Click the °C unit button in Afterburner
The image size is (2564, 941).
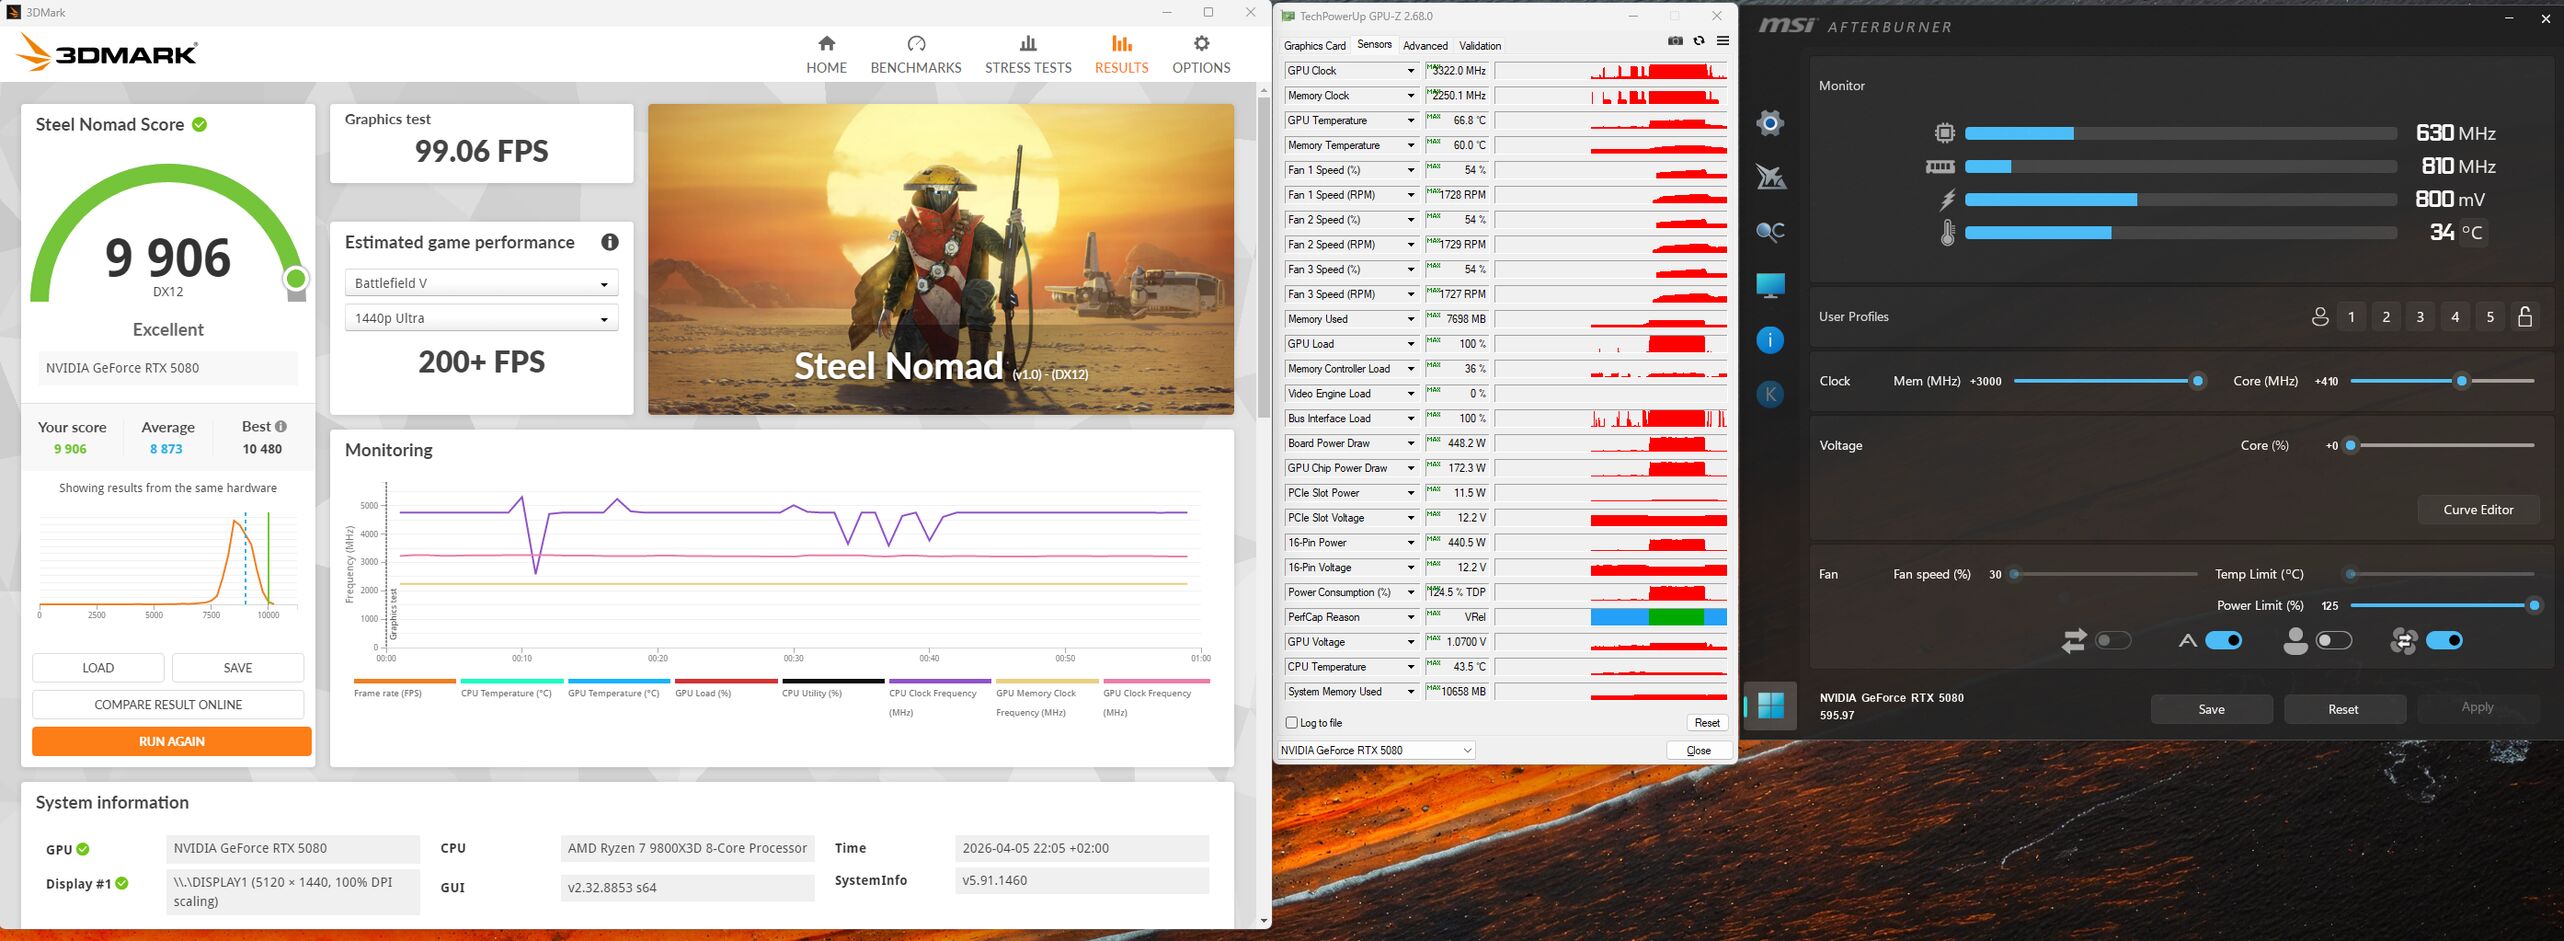pos(2472,233)
